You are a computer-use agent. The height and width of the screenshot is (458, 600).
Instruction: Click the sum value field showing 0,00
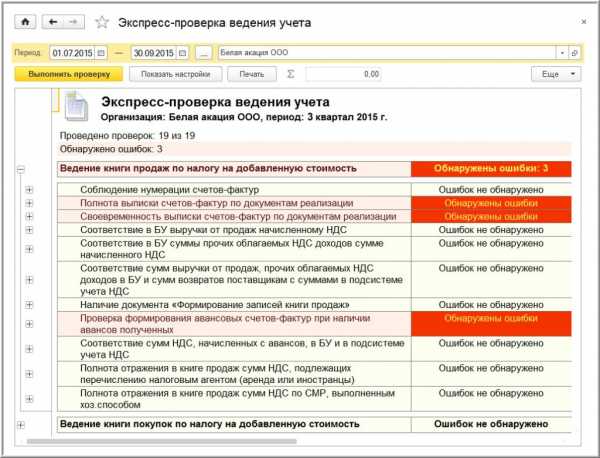click(x=344, y=74)
